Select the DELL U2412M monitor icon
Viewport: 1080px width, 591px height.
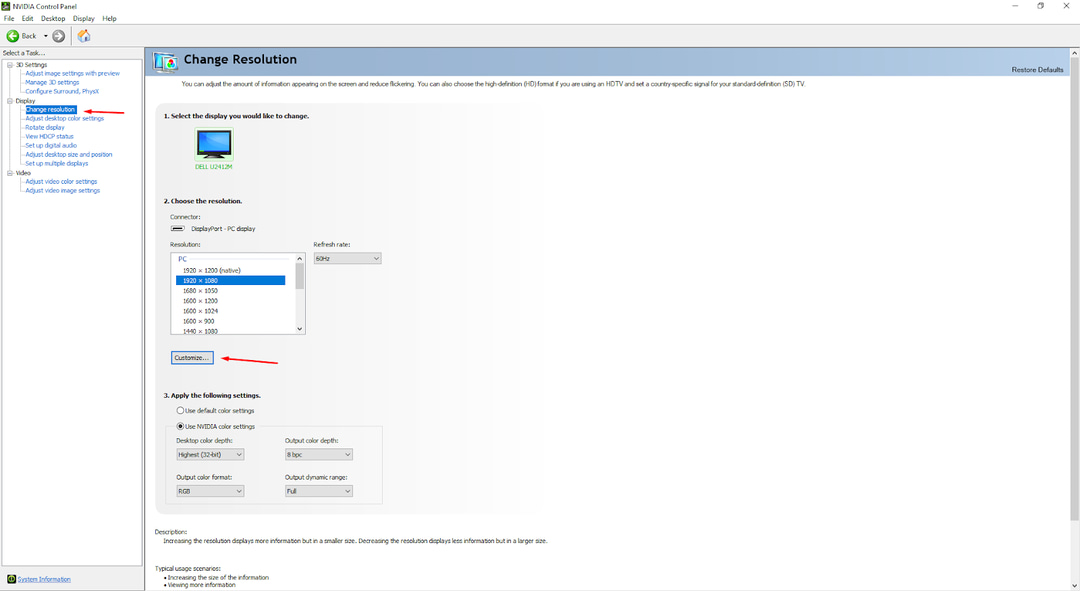[214, 143]
